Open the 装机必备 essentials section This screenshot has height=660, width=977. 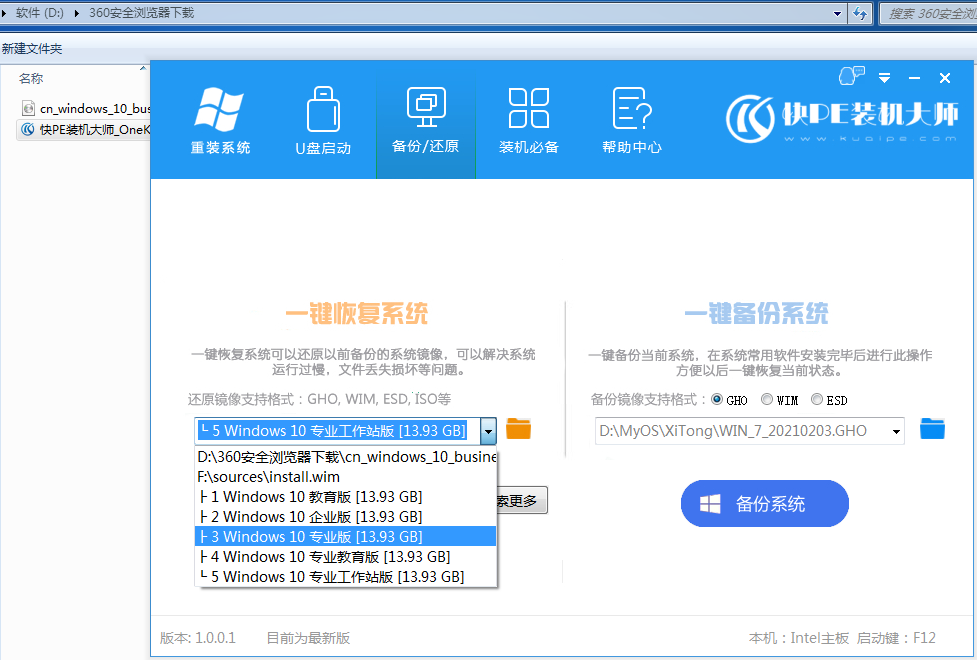(529, 121)
